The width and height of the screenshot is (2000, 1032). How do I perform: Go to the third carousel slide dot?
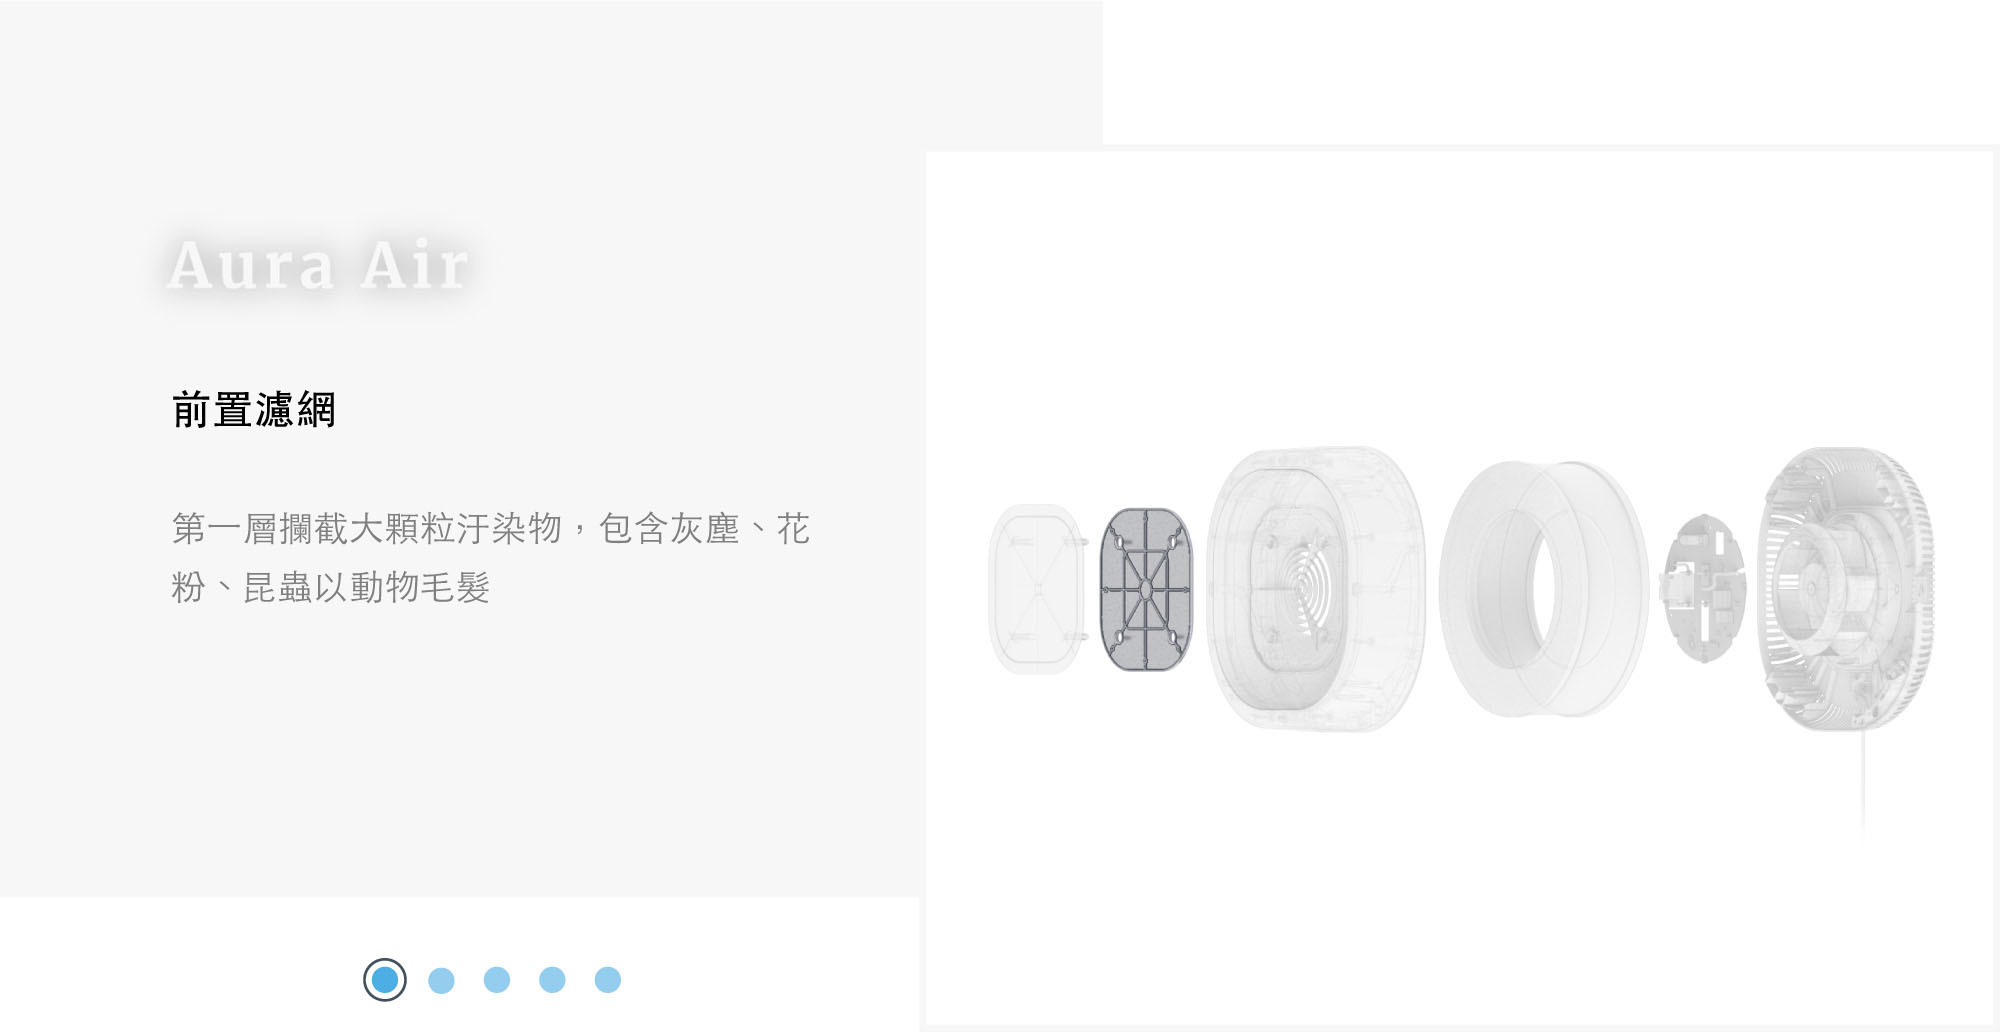497,980
